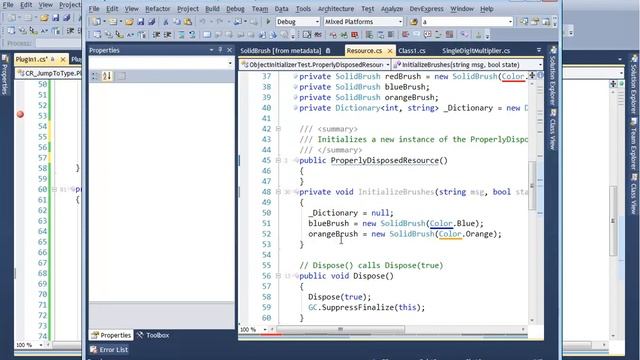
Task: Click the editor vertical scrollbar thumb
Action: (532, 186)
